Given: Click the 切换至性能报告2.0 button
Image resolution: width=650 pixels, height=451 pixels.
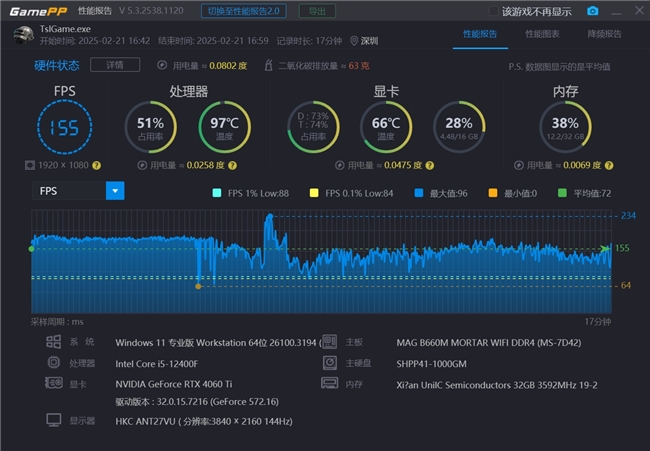Looking at the screenshot, I should (244, 11).
